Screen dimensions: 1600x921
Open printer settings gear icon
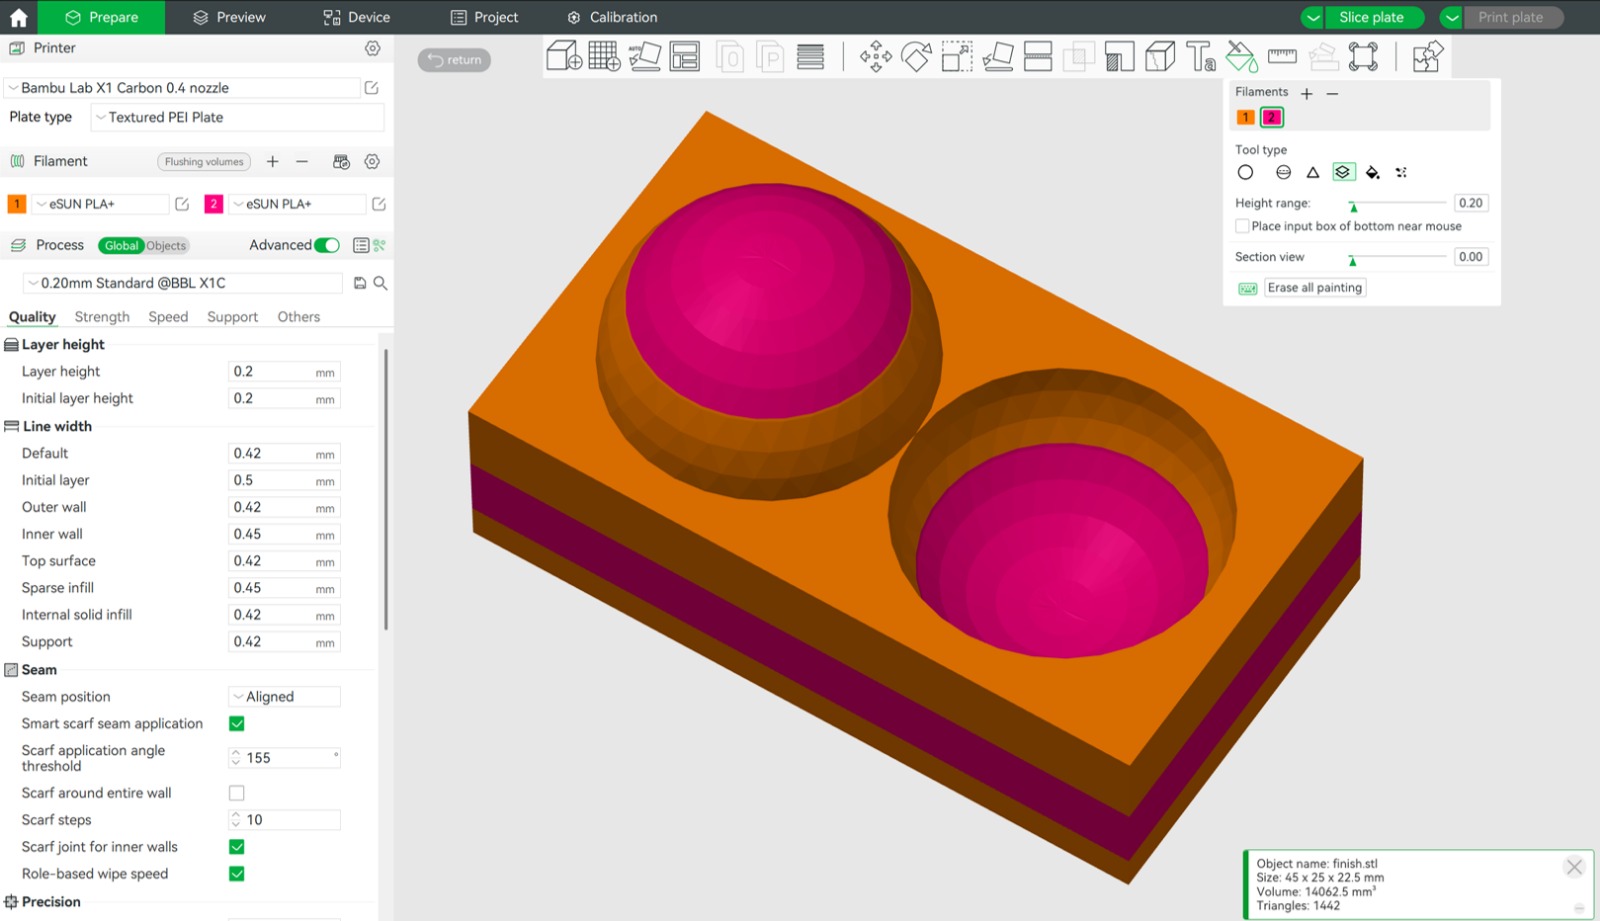[x=372, y=48]
